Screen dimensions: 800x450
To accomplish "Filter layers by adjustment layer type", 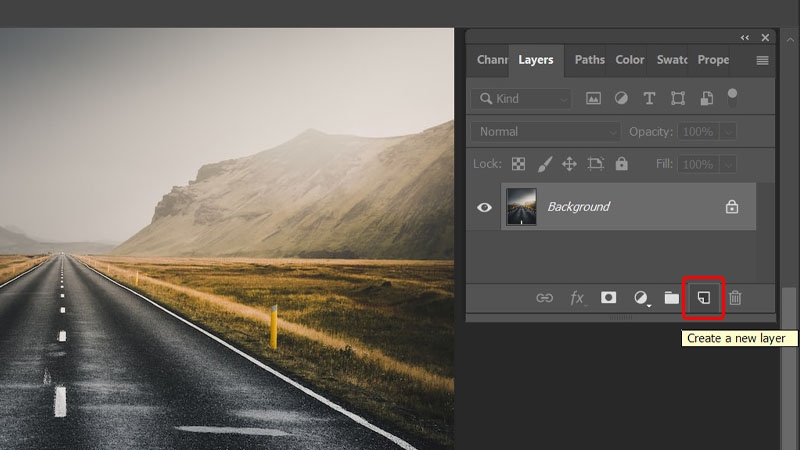I will tap(621, 98).
